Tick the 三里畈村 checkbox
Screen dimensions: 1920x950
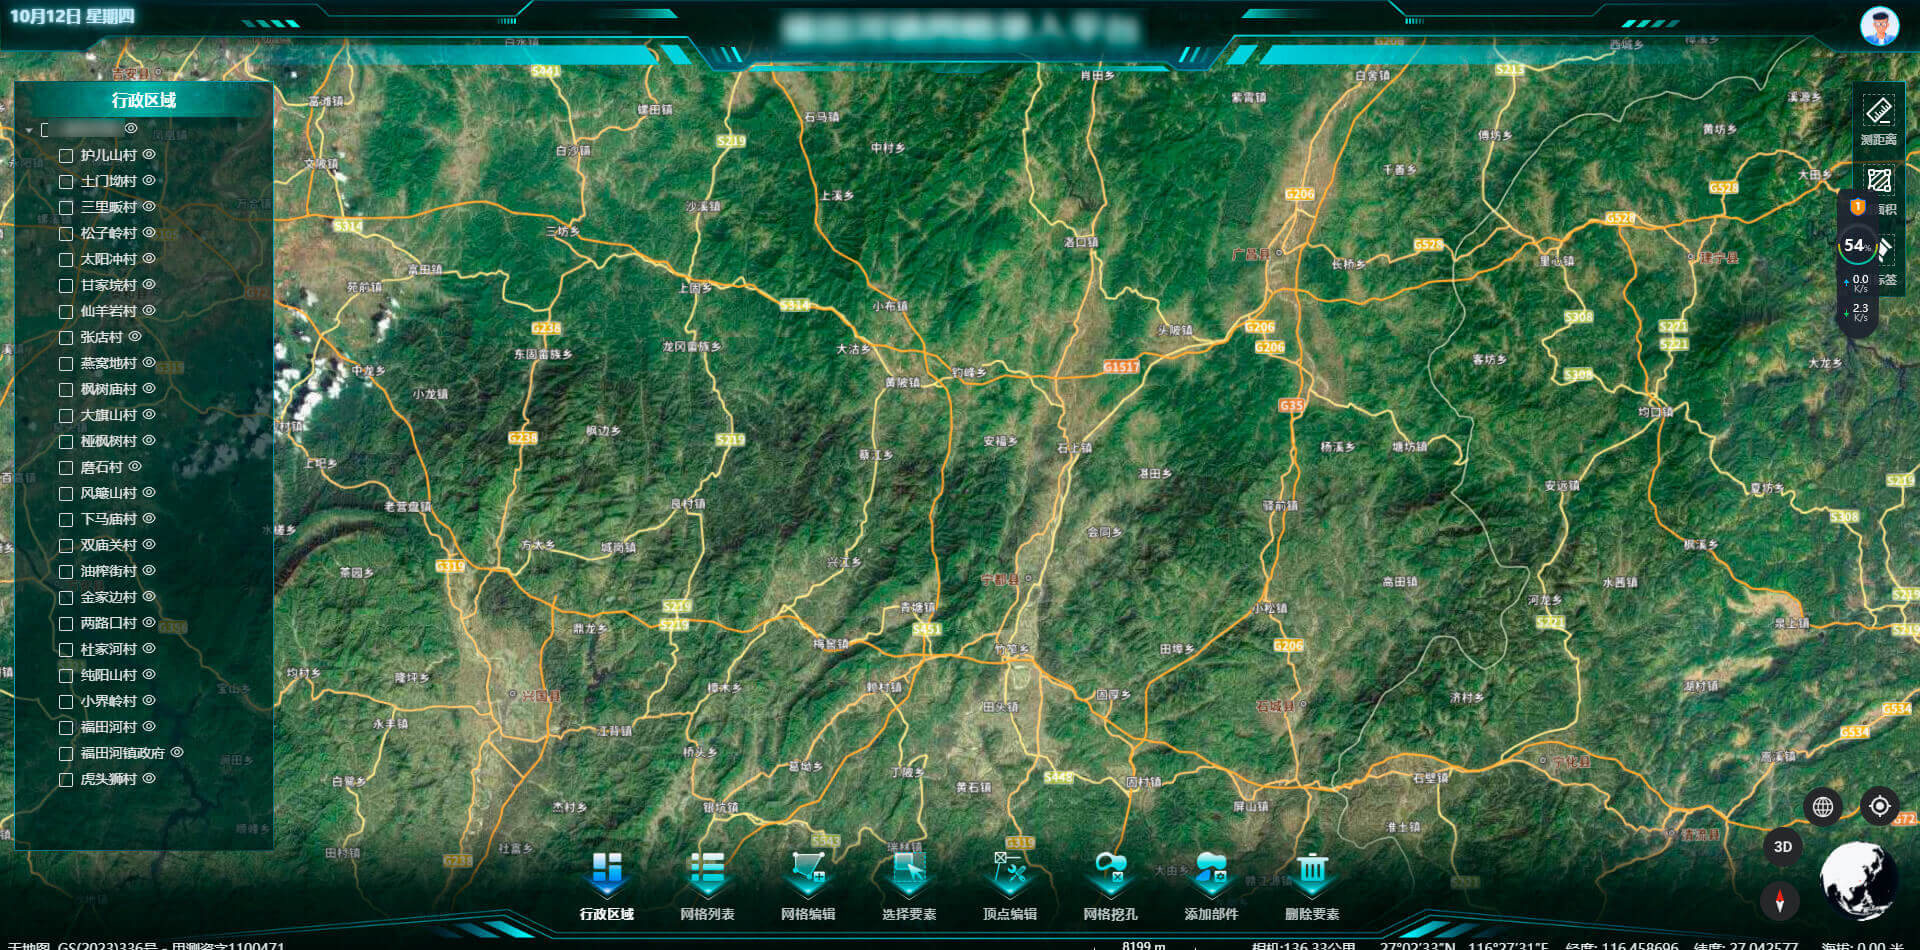[66, 208]
